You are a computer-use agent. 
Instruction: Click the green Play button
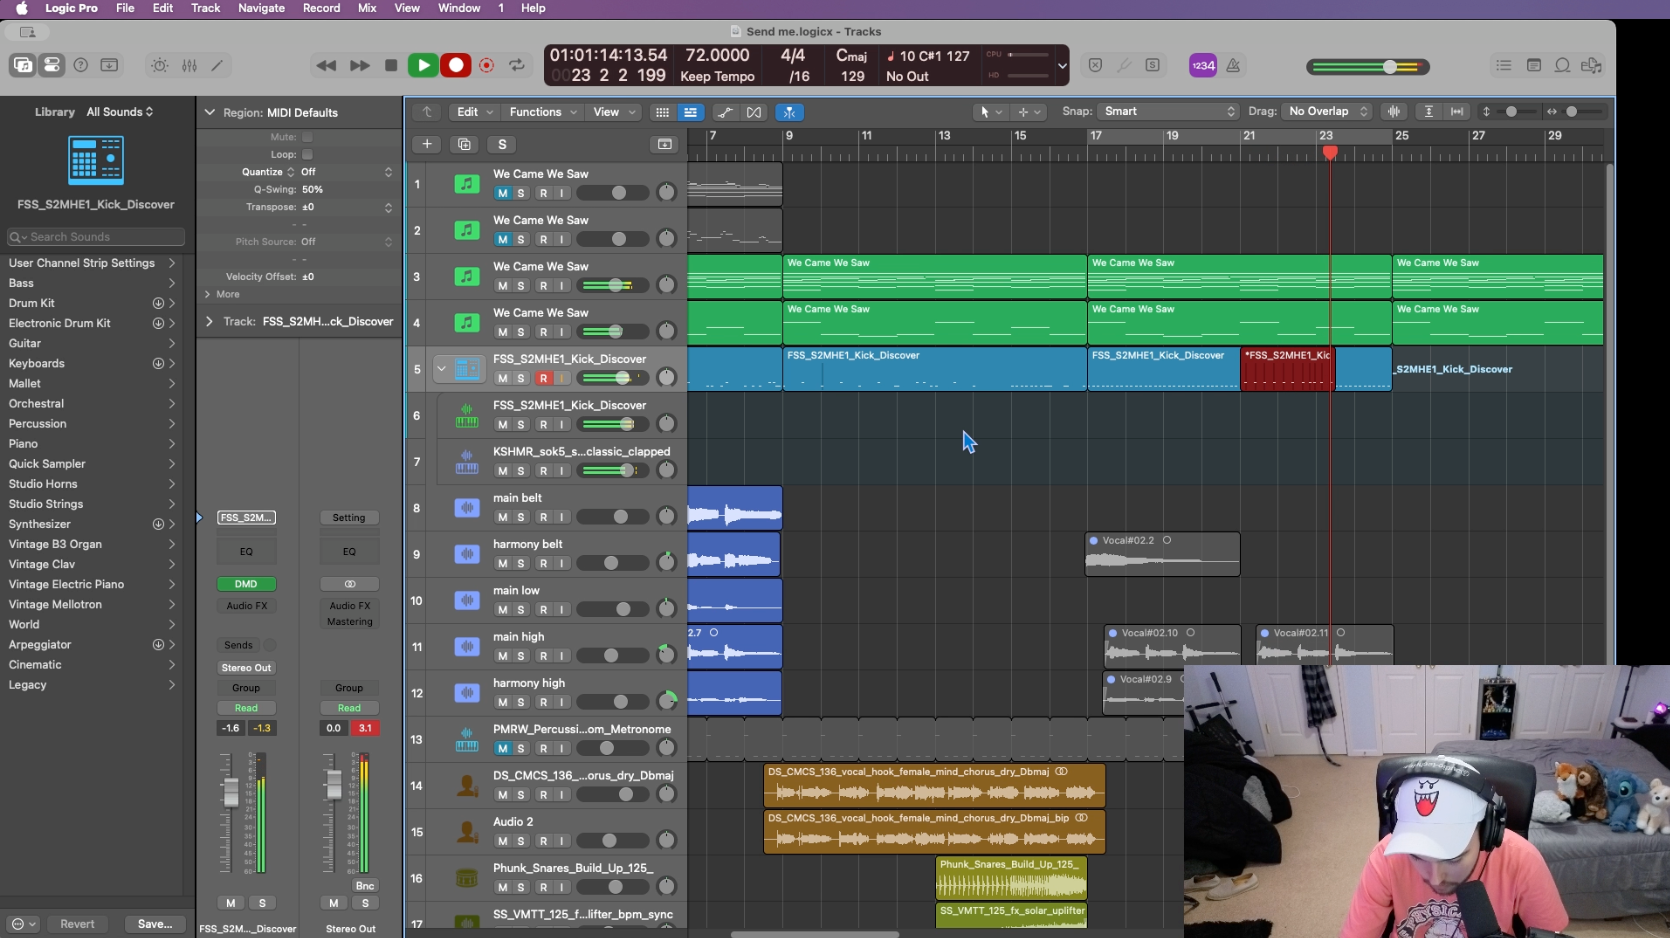tap(423, 65)
